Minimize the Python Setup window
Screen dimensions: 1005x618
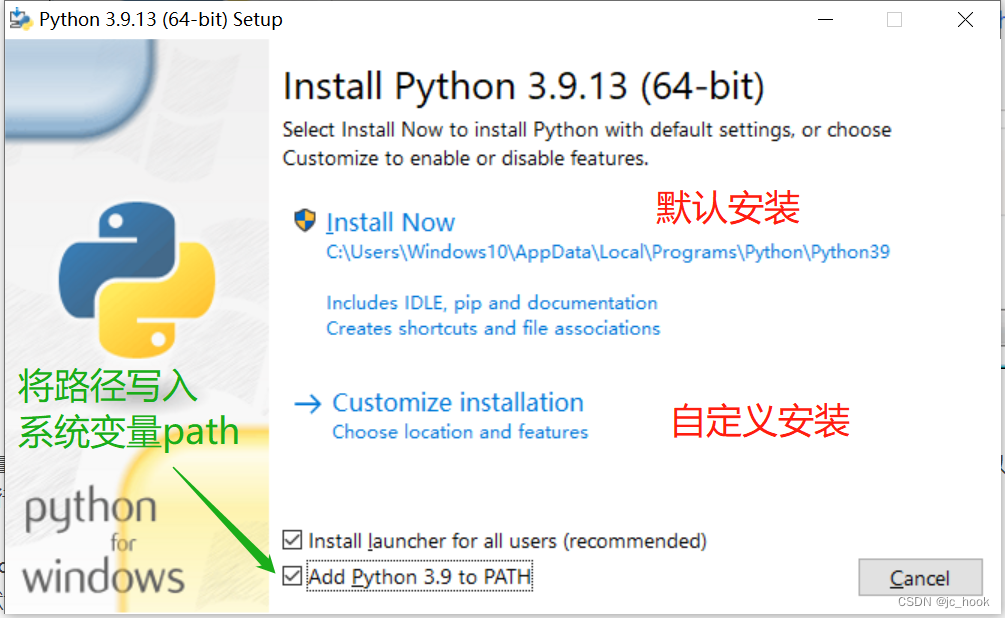tap(826, 20)
